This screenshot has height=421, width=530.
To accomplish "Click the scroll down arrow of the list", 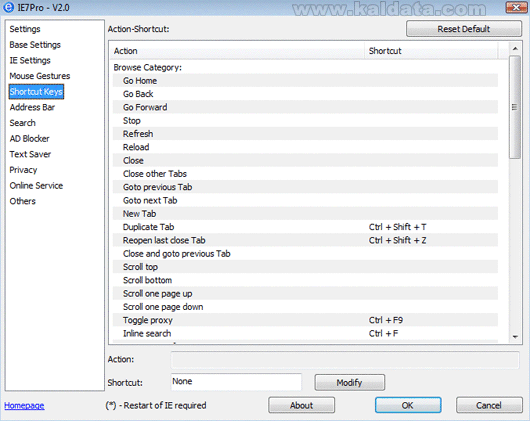I will [515, 337].
